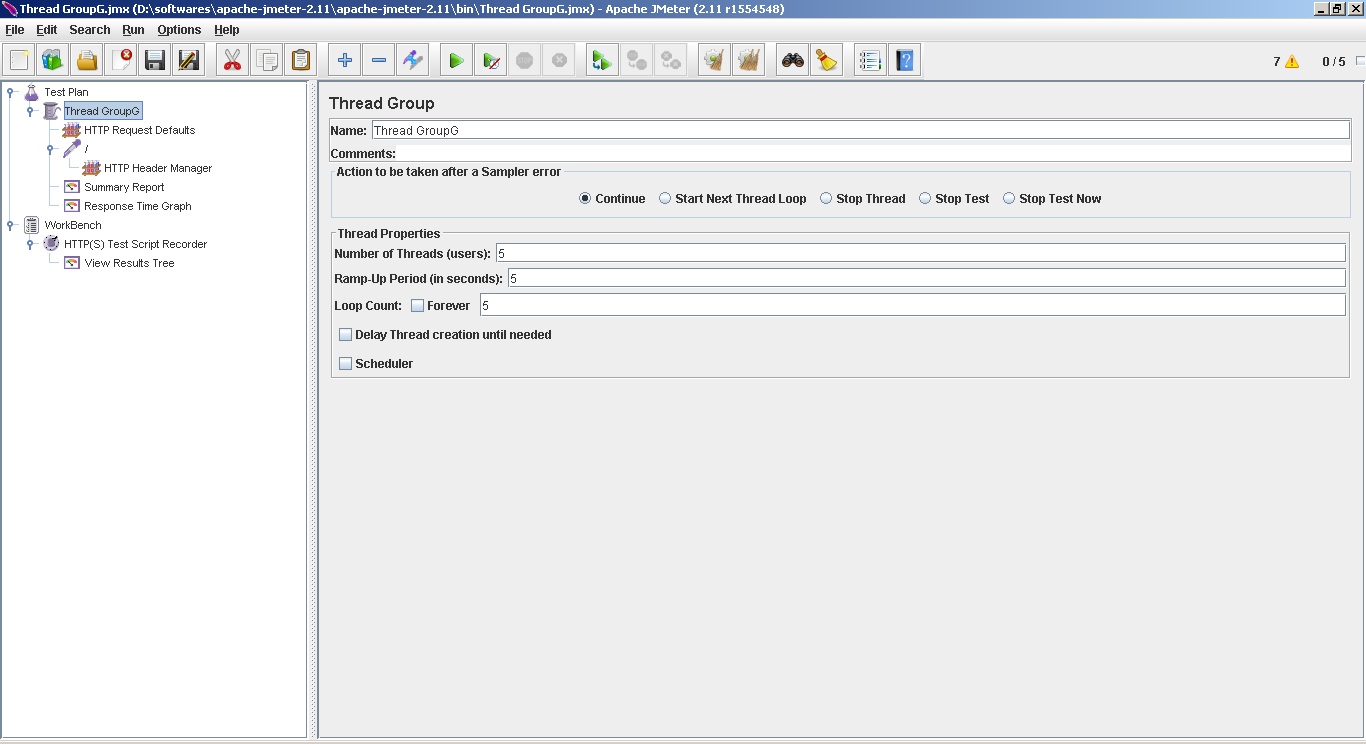This screenshot has width=1366, height=744.
Task: Open Search with binoculars icon
Action: 793,60
